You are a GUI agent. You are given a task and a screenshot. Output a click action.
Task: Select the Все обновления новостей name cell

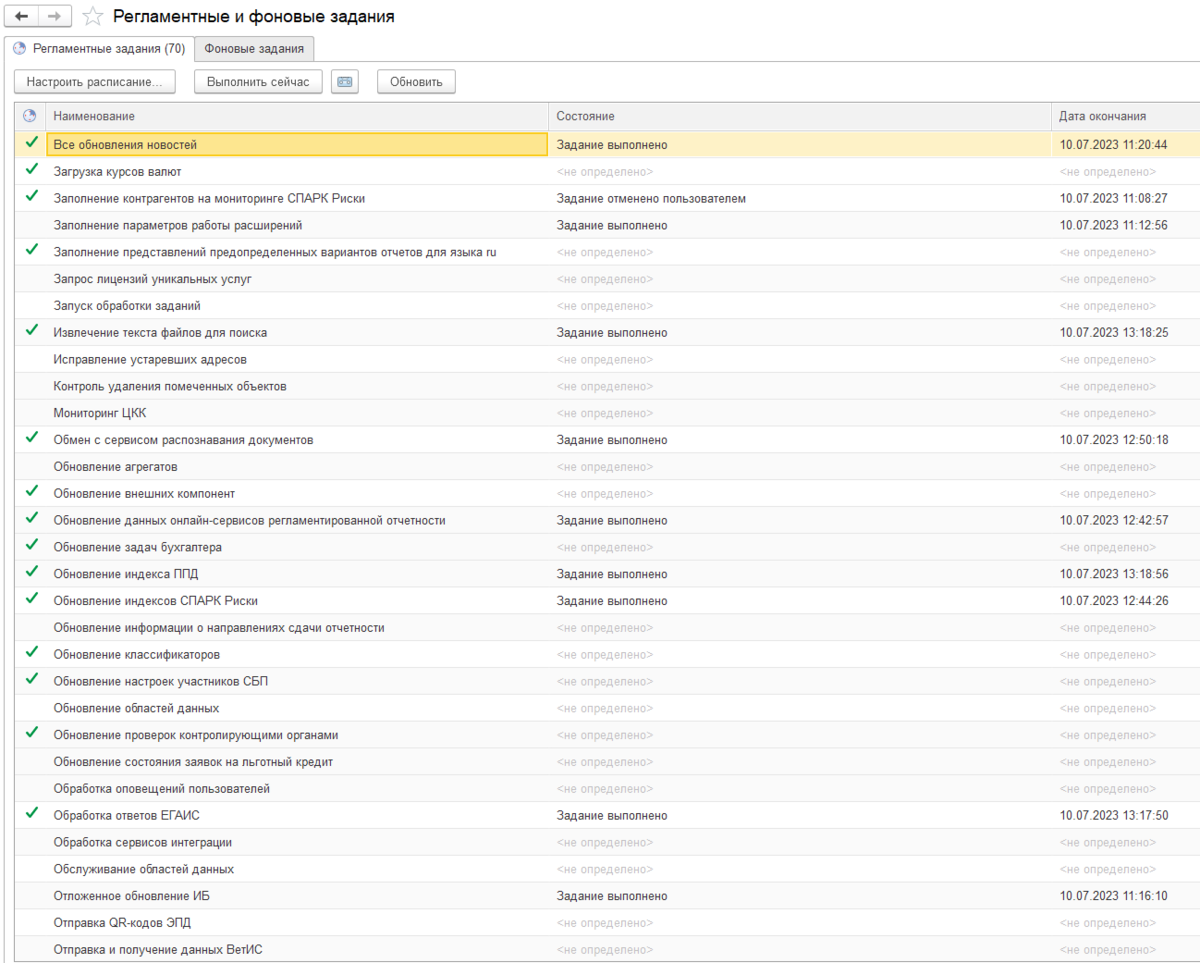coord(297,145)
